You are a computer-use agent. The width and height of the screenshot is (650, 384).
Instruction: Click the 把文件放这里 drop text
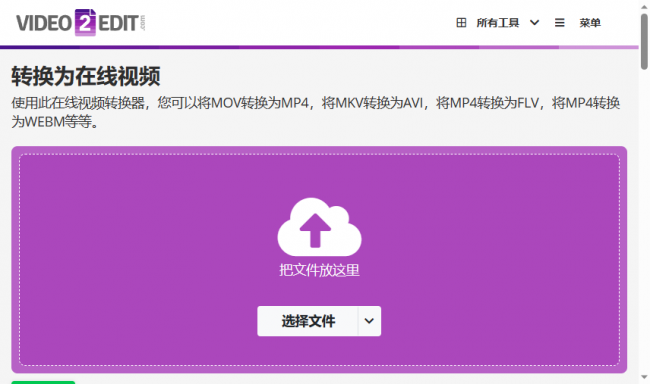pos(319,270)
